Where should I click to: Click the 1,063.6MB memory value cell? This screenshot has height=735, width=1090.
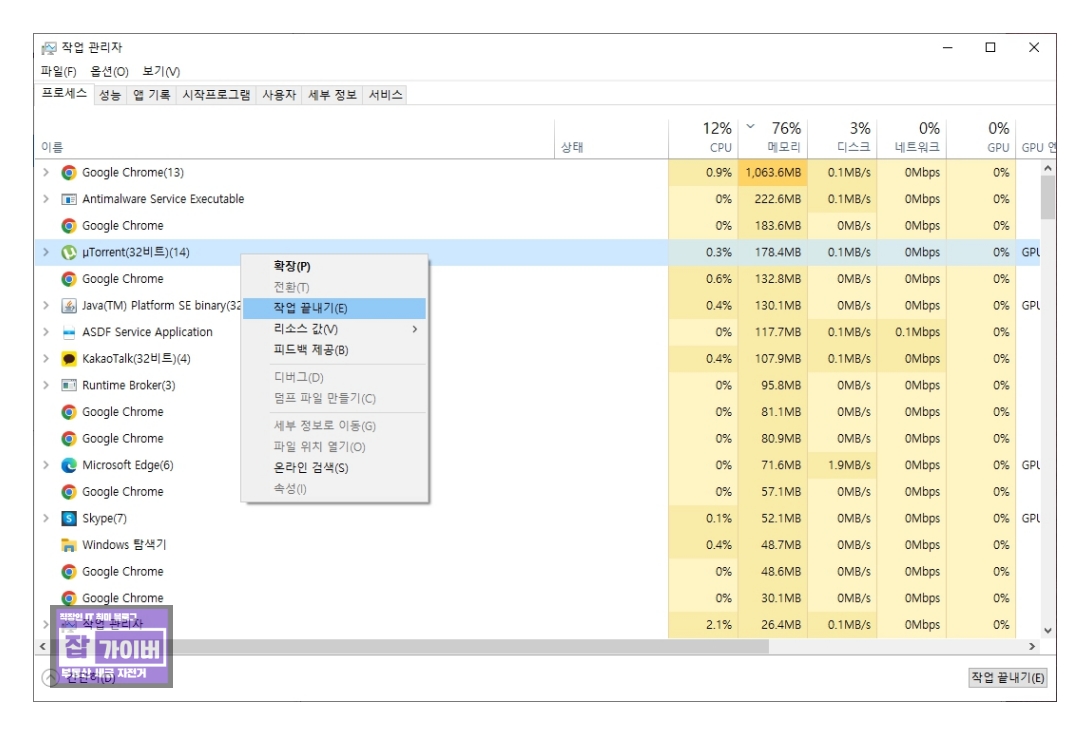pyautogui.click(x=773, y=172)
